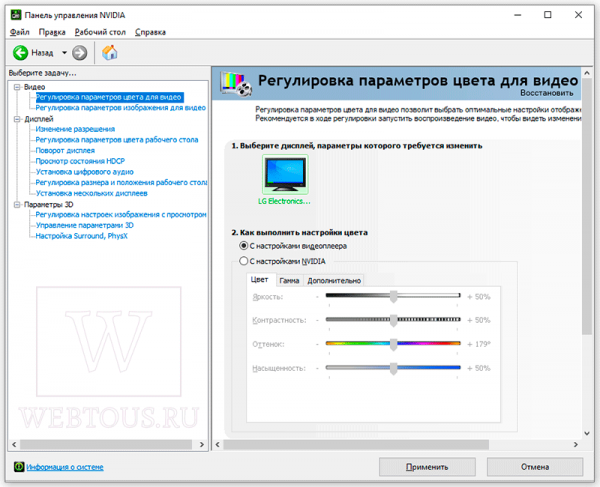Close the NVIDIA control panel window
600x487 pixels.
[578, 15]
